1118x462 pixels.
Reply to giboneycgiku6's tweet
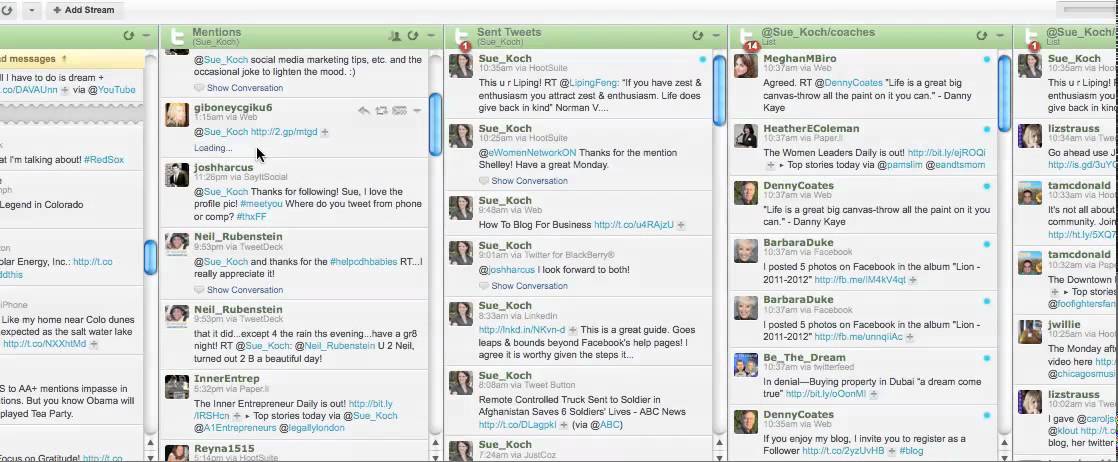pos(364,111)
